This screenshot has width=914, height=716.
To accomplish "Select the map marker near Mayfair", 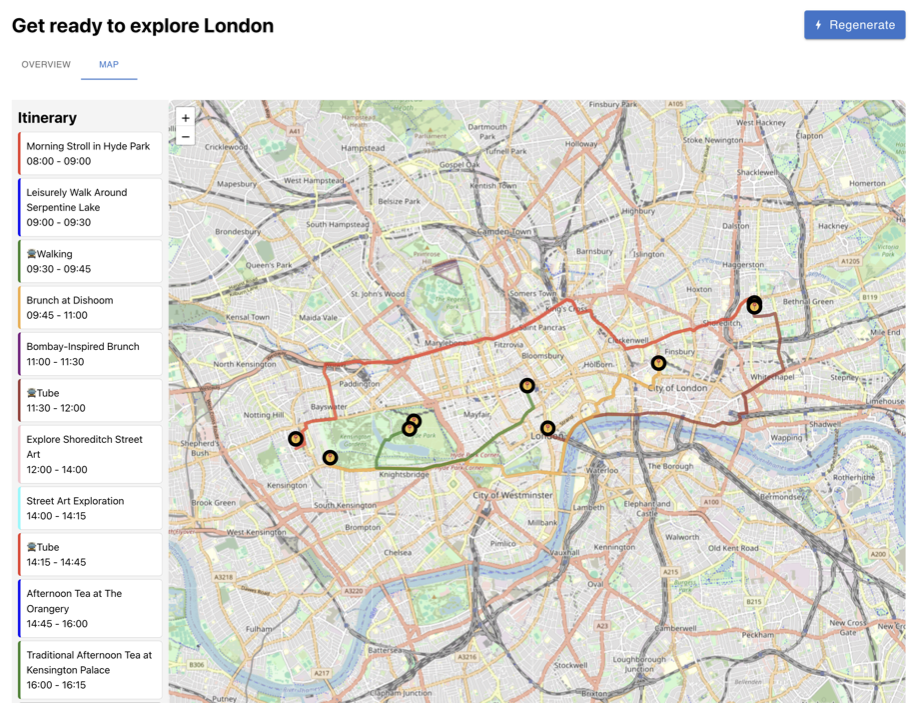I will (x=527, y=385).
